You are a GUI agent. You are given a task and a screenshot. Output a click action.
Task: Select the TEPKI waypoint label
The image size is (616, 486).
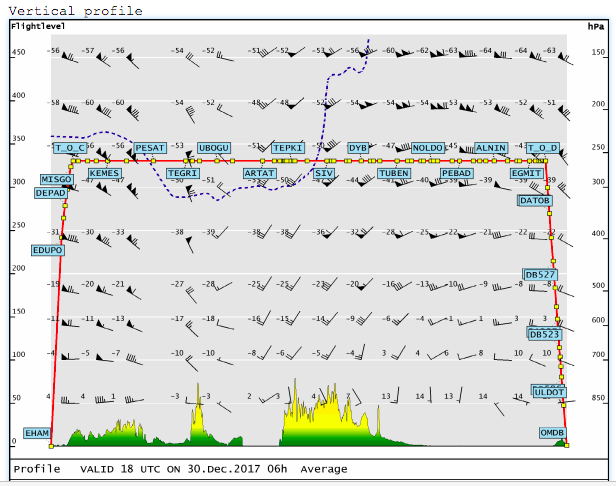(x=288, y=148)
